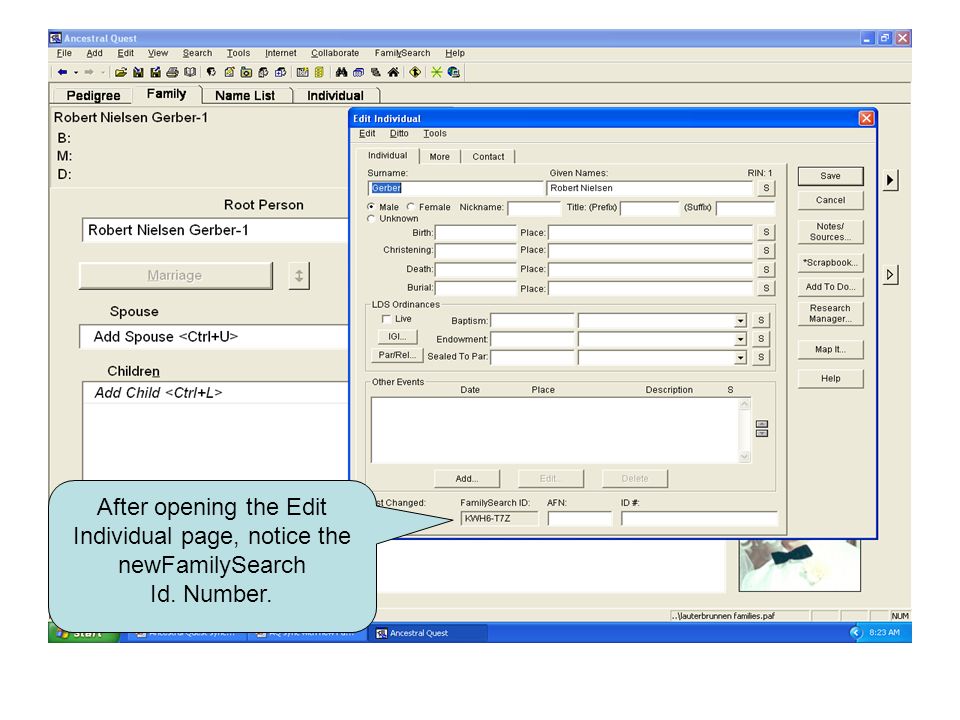The height and width of the screenshot is (720, 960).
Task: Open the FamilySearch menu
Action: pyautogui.click(x=402, y=53)
